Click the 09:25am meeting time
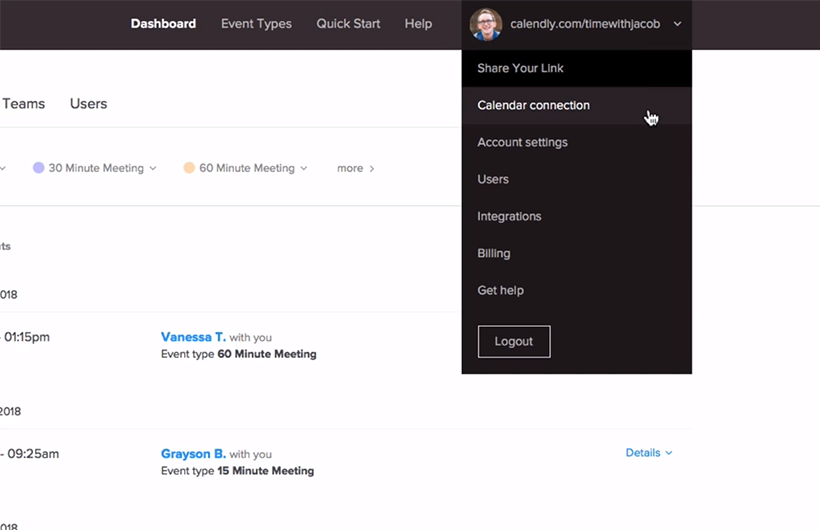The height and width of the screenshot is (530, 820). pyautogui.click(x=33, y=454)
